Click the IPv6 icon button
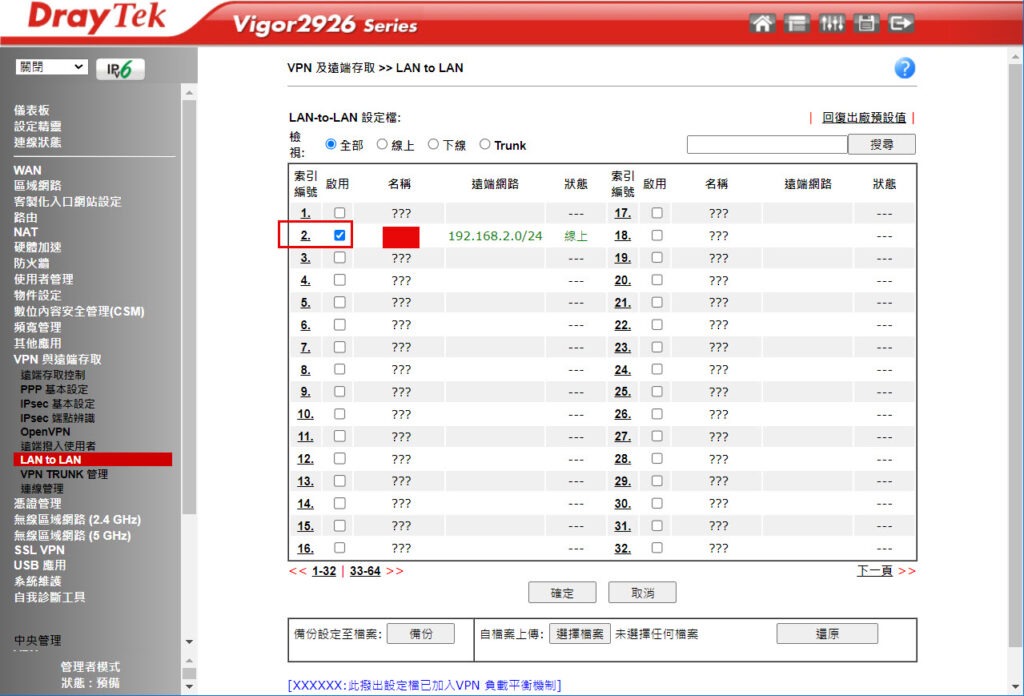This screenshot has height=696, width=1024. [120, 69]
